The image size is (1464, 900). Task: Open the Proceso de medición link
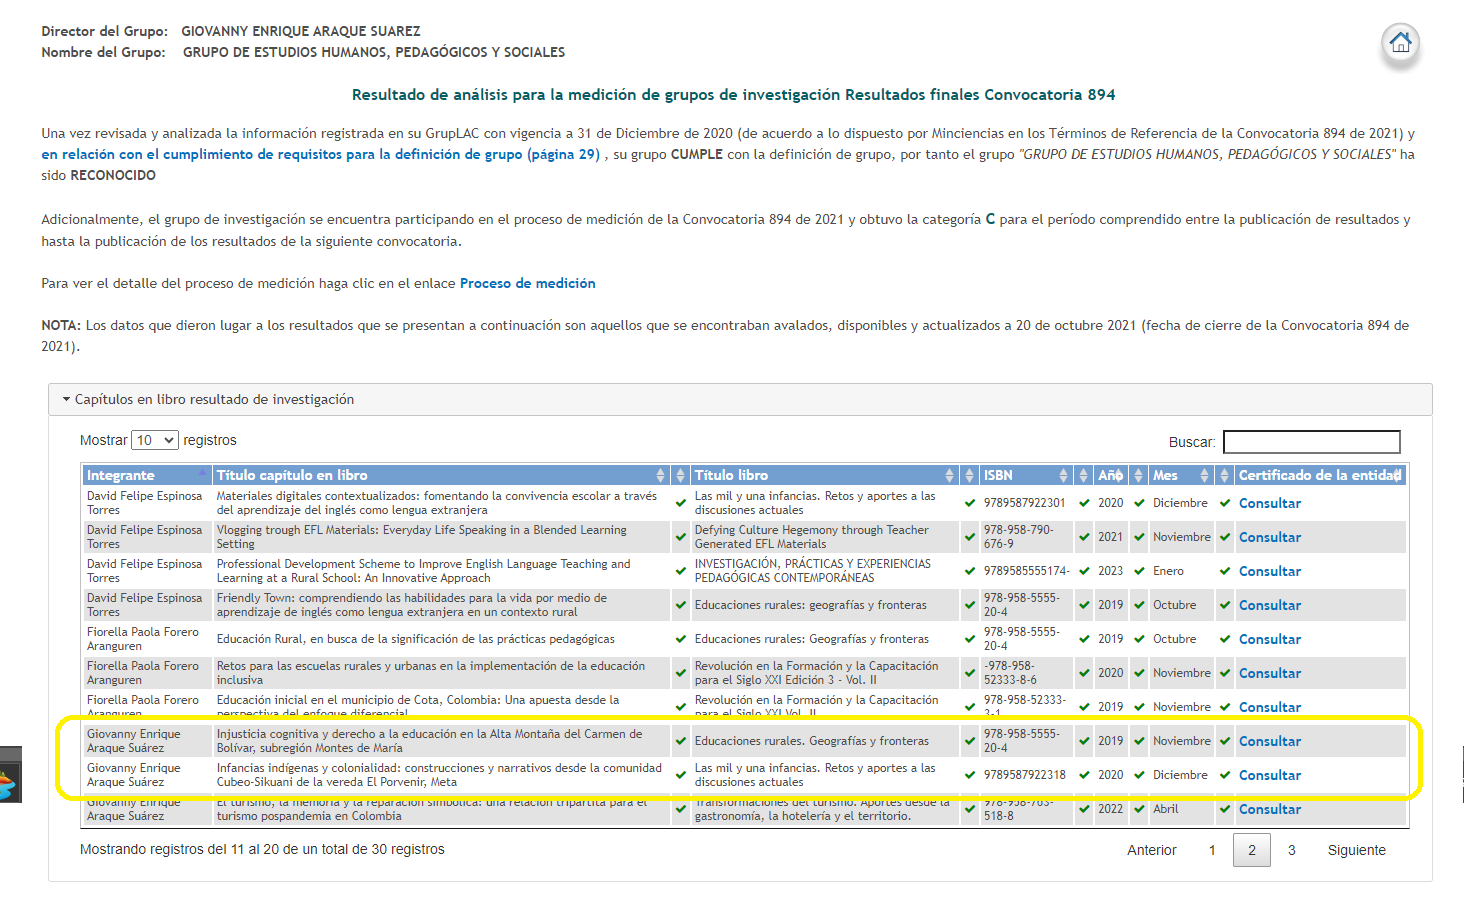click(x=527, y=283)
